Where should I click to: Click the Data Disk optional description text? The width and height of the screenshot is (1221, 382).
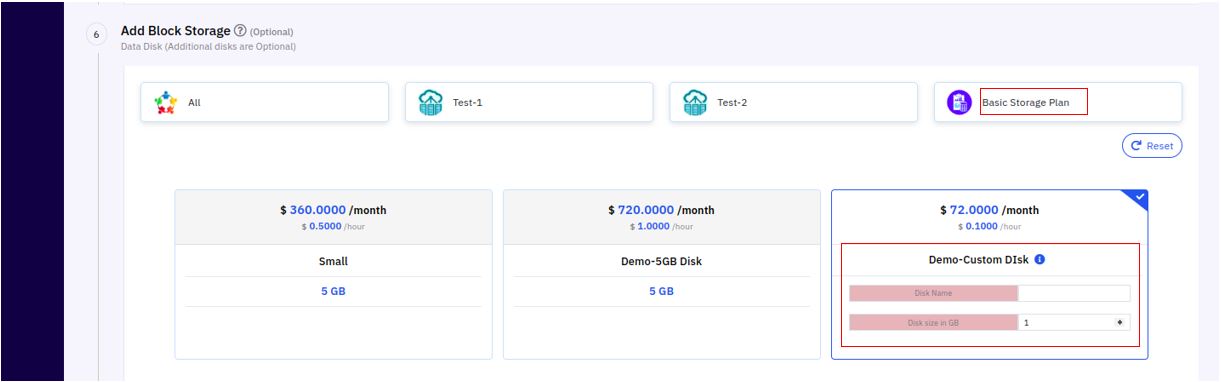coord(208,47)
